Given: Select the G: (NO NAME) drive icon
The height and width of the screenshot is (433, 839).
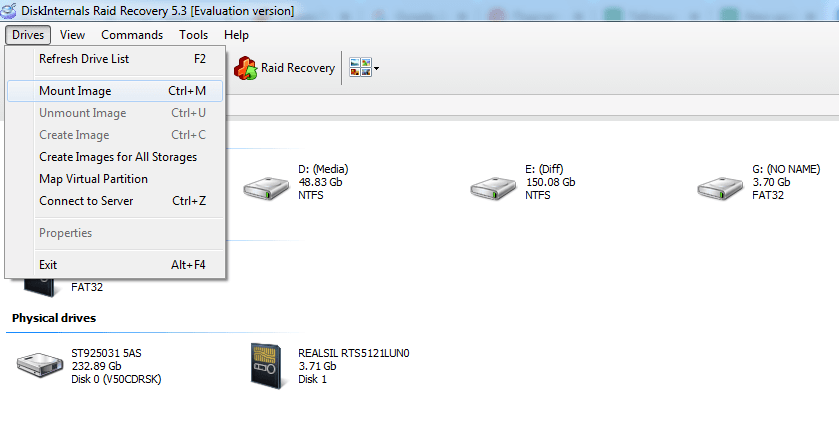Looking at the screenshot, I should pyautogui.click(x=723, y=187).
